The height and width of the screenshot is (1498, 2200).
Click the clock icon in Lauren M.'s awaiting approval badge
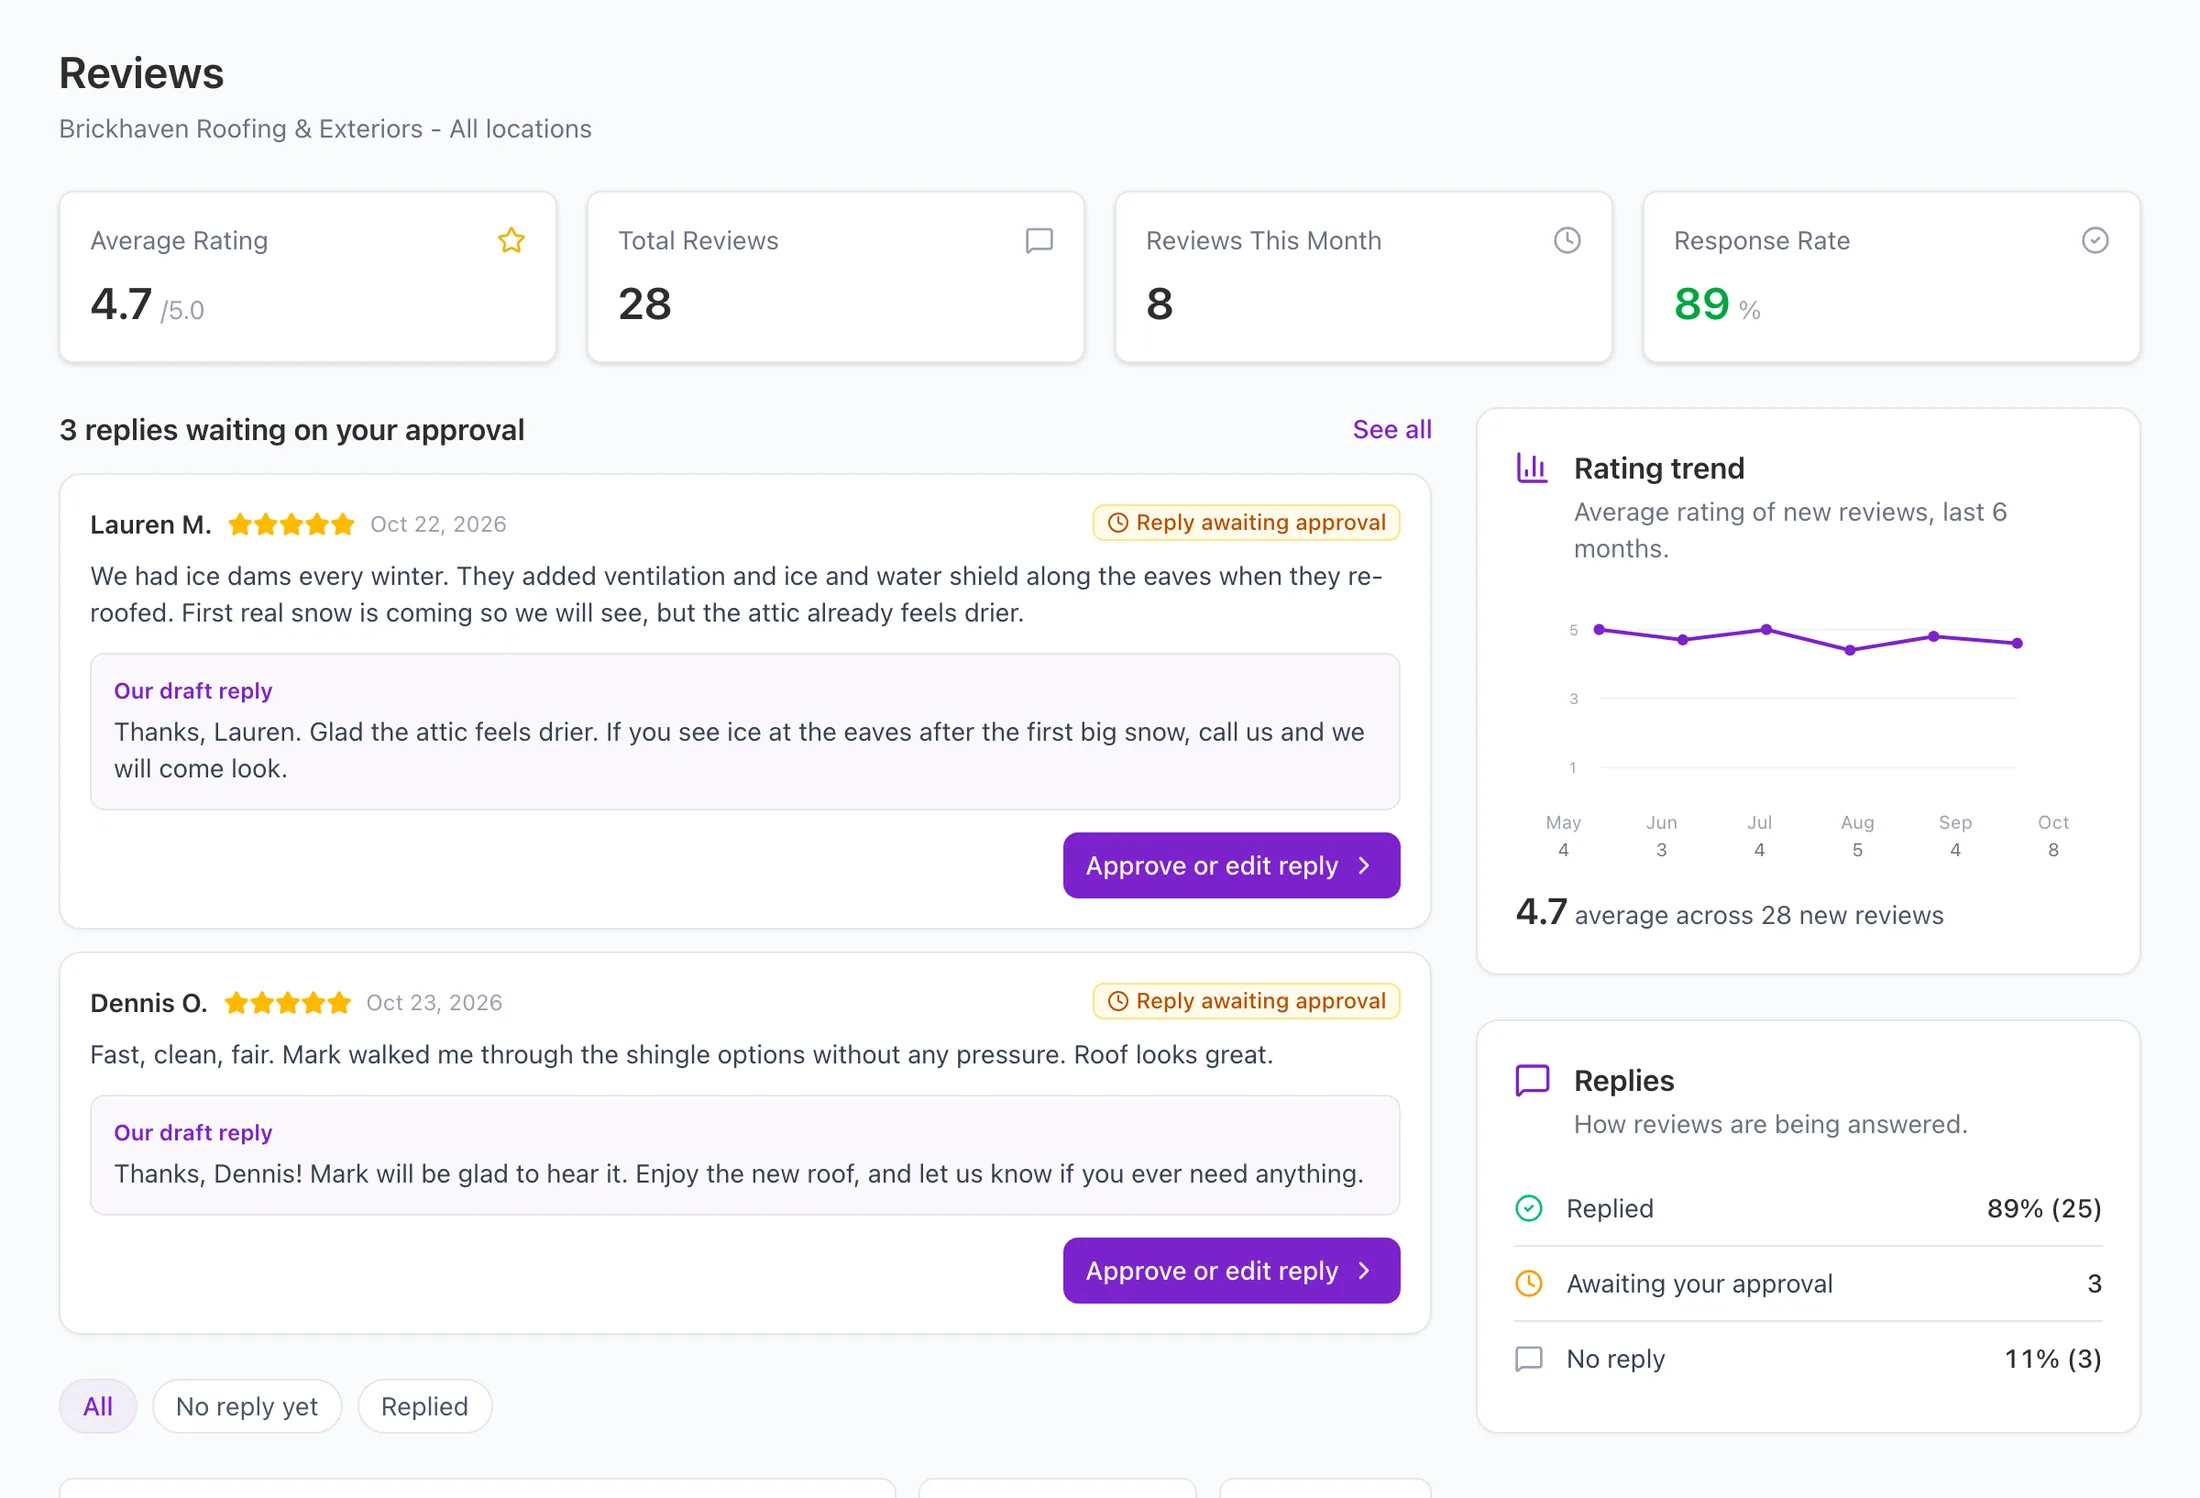coord(1118,522)
